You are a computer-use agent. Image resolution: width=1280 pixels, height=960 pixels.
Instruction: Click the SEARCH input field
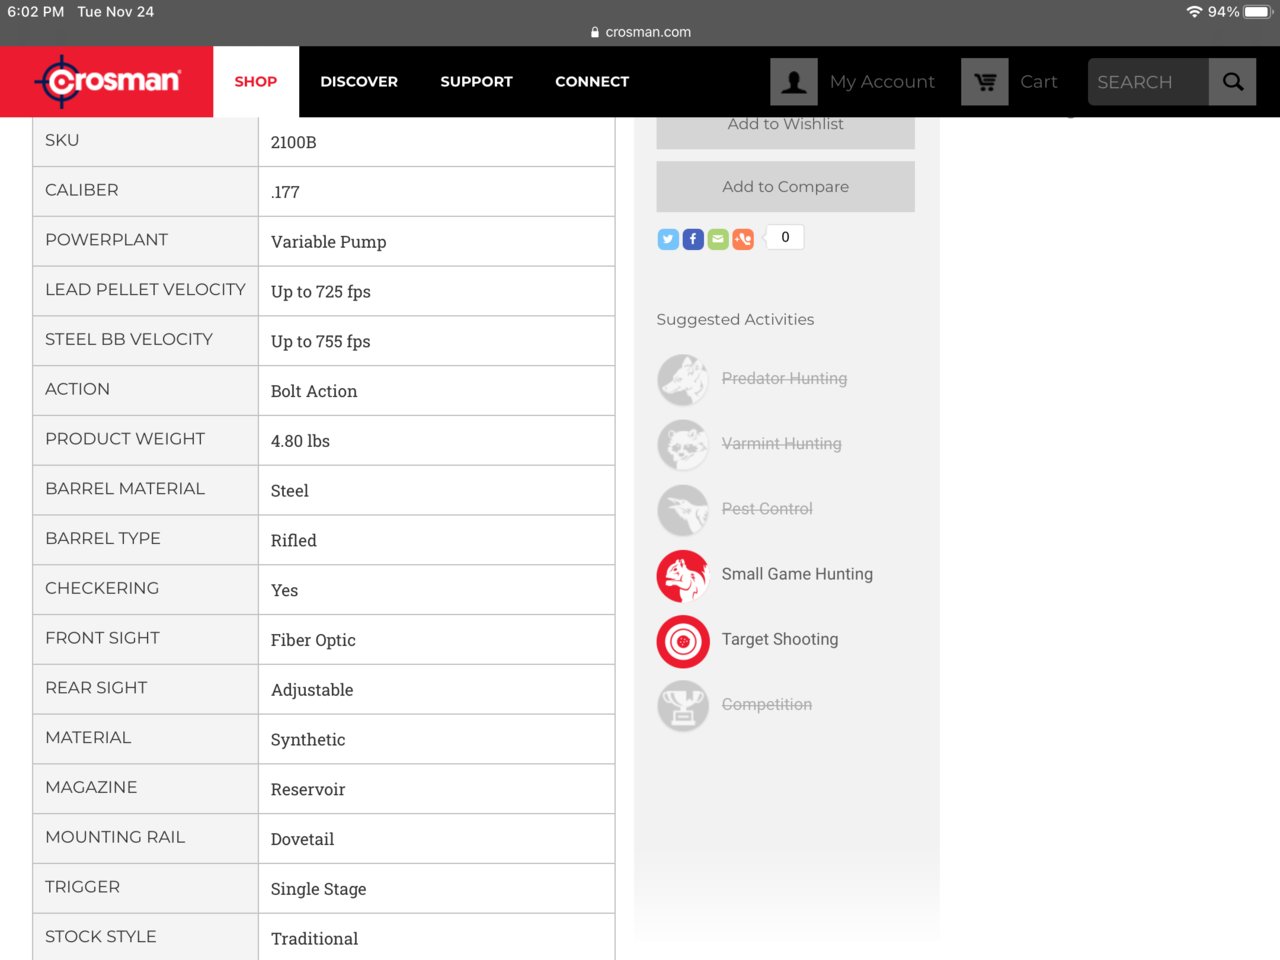(x=1148, y=82)
